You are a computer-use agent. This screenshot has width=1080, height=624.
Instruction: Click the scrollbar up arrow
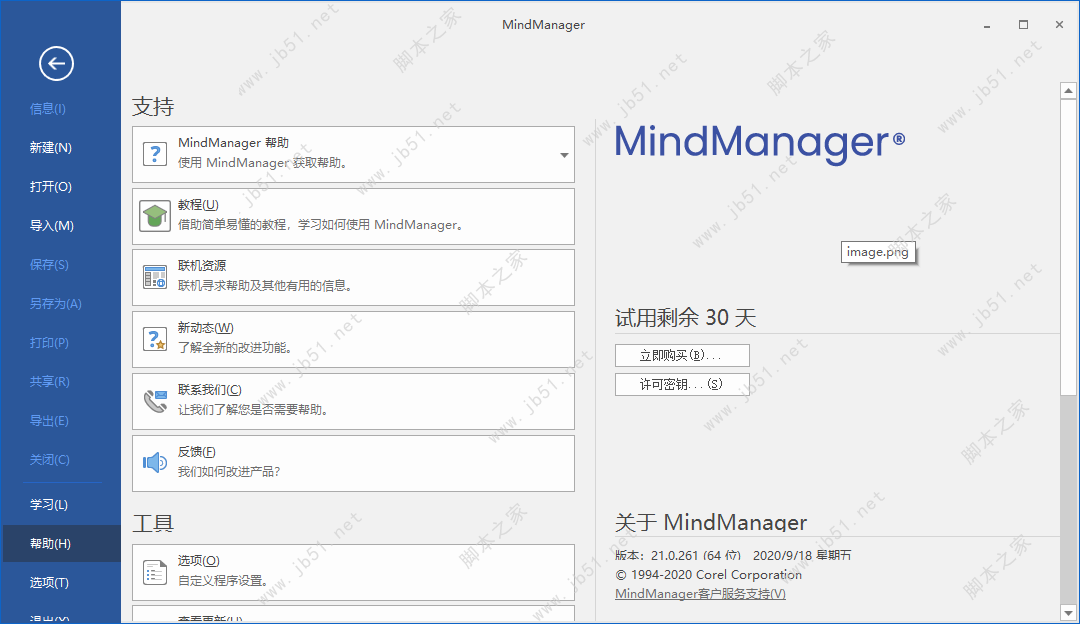(x=1068, y=90)
